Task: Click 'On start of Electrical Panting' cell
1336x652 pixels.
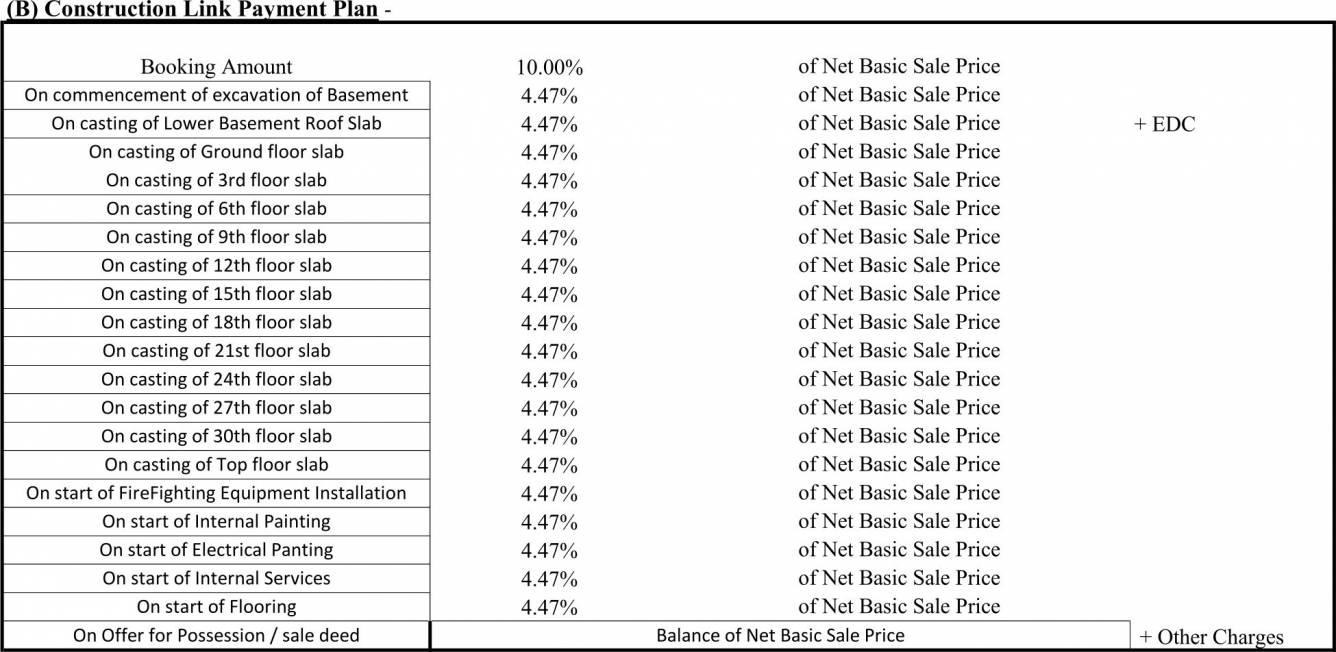Action: pos(216,550)
